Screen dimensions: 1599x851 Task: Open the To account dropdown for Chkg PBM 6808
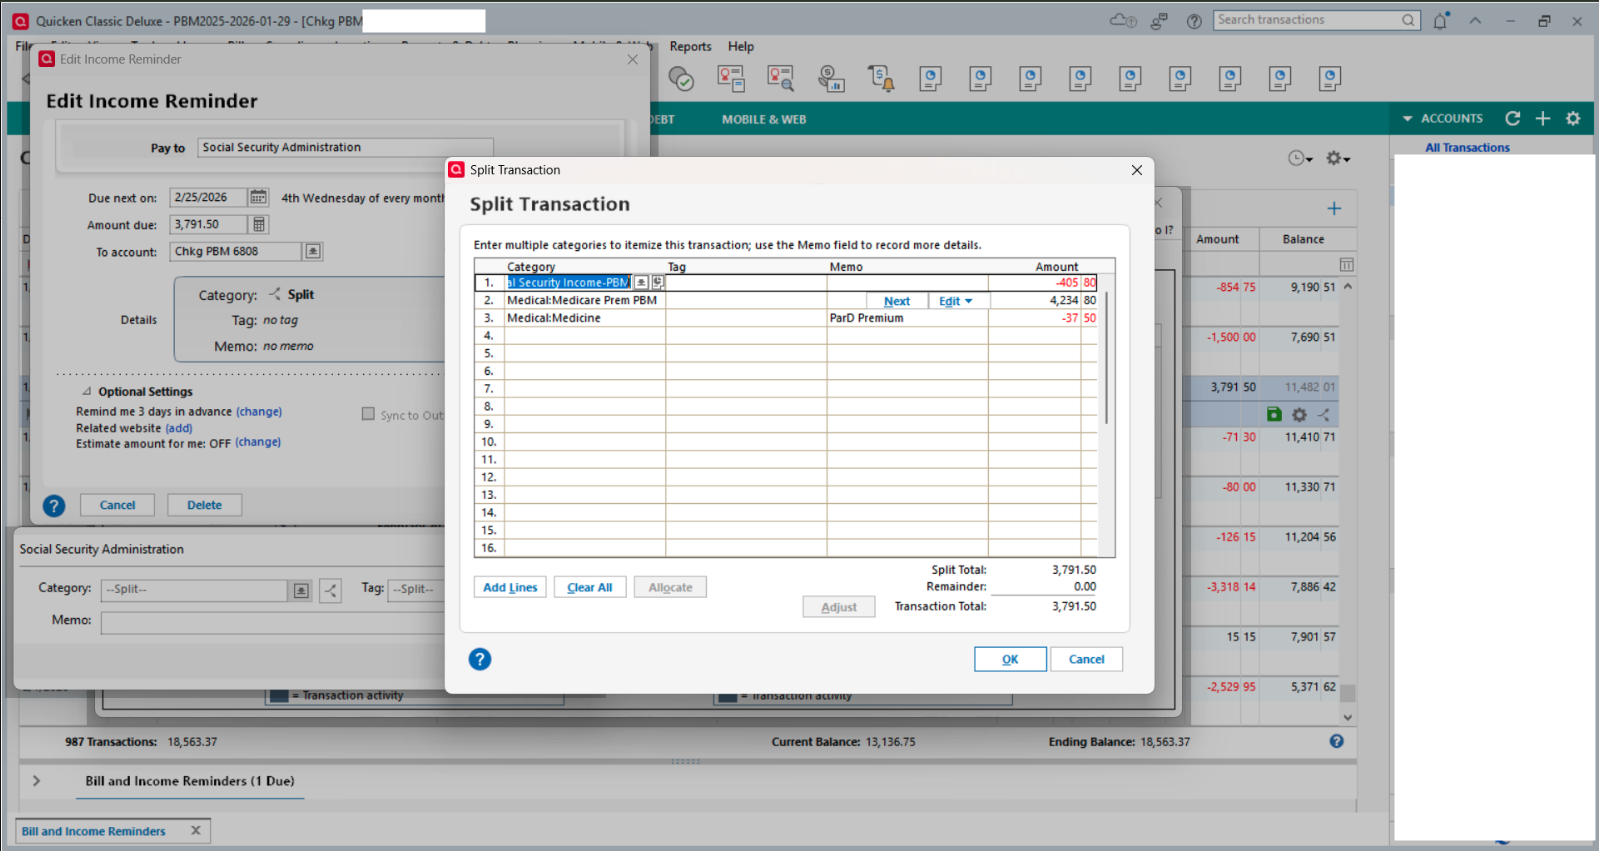coord(313,251)
